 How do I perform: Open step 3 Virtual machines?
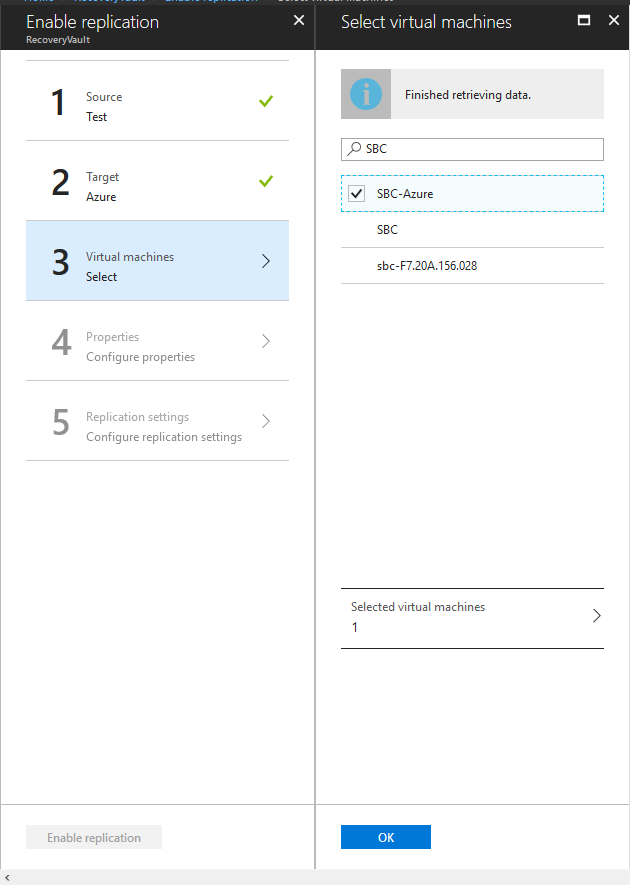[157, 260]
